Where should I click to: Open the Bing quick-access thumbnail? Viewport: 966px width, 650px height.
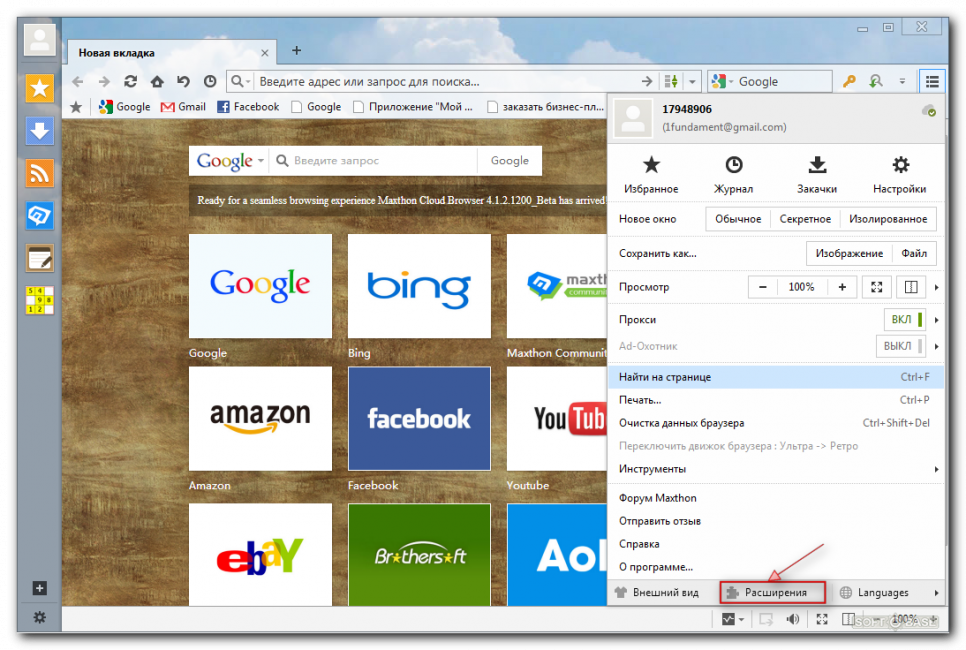[x=419, y=286]
